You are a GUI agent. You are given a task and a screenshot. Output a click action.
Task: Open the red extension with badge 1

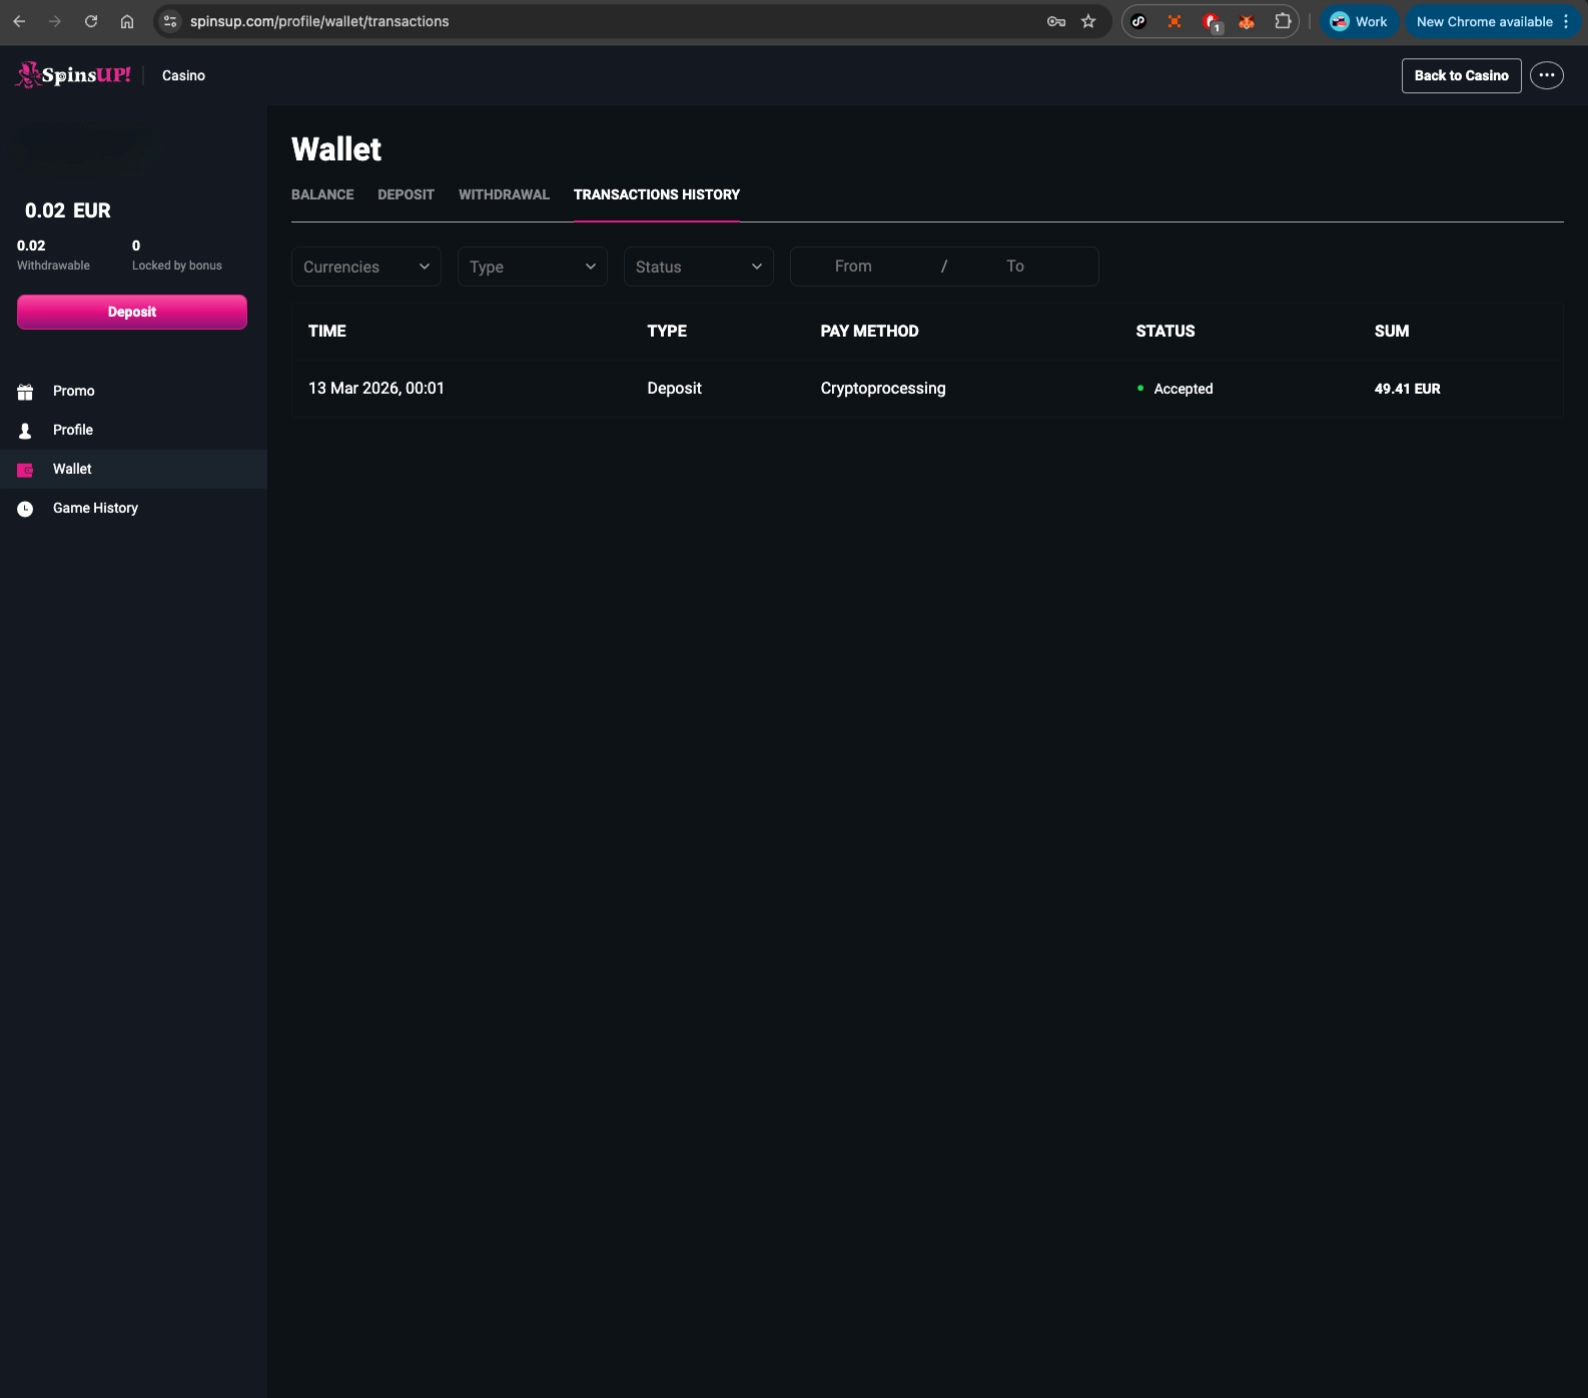point(1211,21)
